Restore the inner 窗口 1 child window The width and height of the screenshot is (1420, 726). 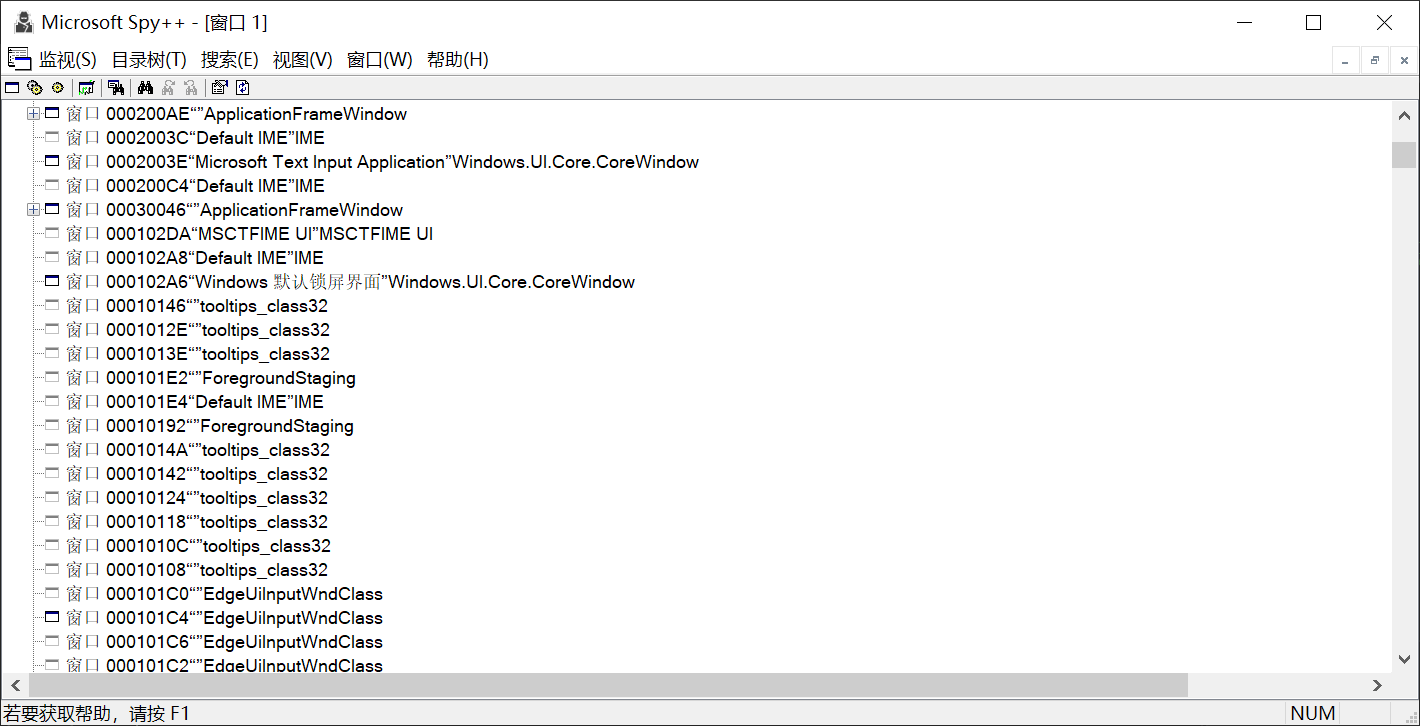[1375, 61]
